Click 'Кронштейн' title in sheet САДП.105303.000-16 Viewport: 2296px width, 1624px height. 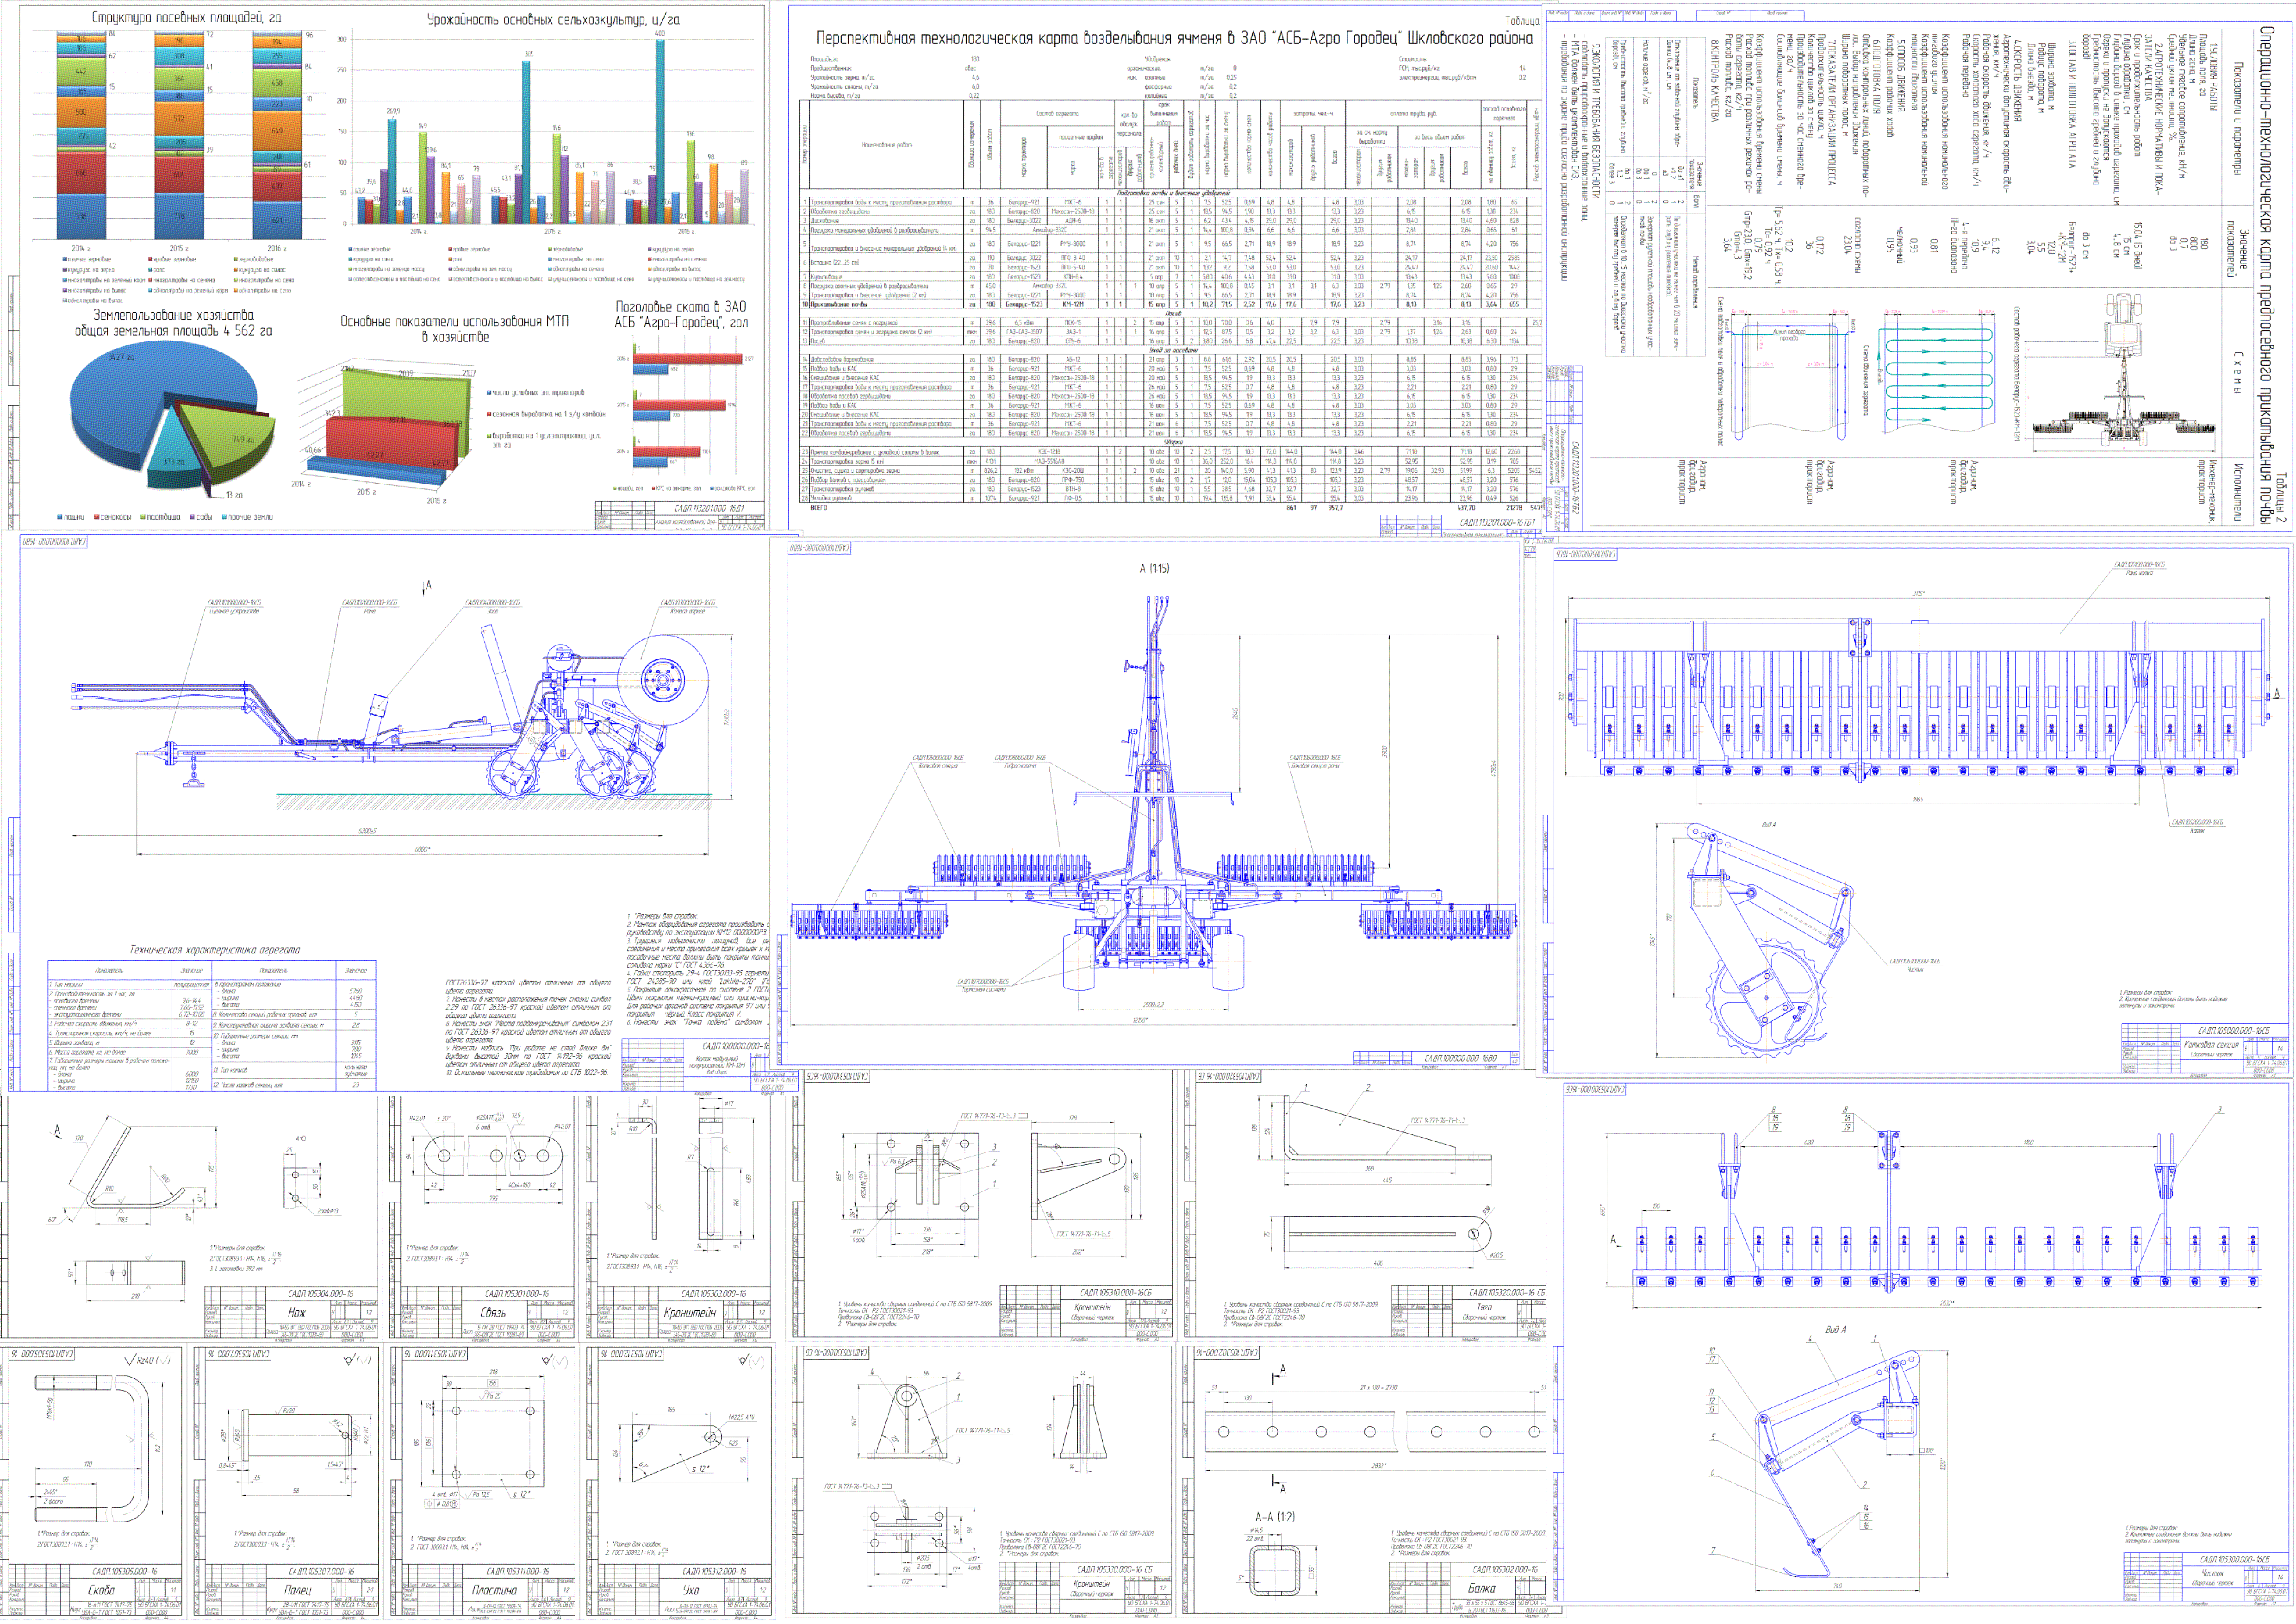tap(690, 1313)
